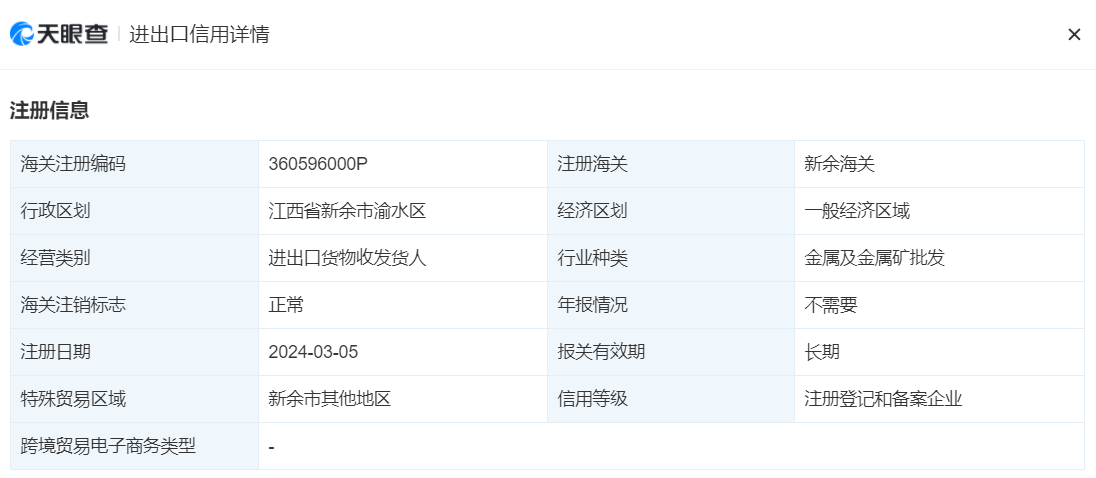The width and height of the screenshot is (1096, 478).
Task: Click the 正常 customs status value
Action: [286, 305]
